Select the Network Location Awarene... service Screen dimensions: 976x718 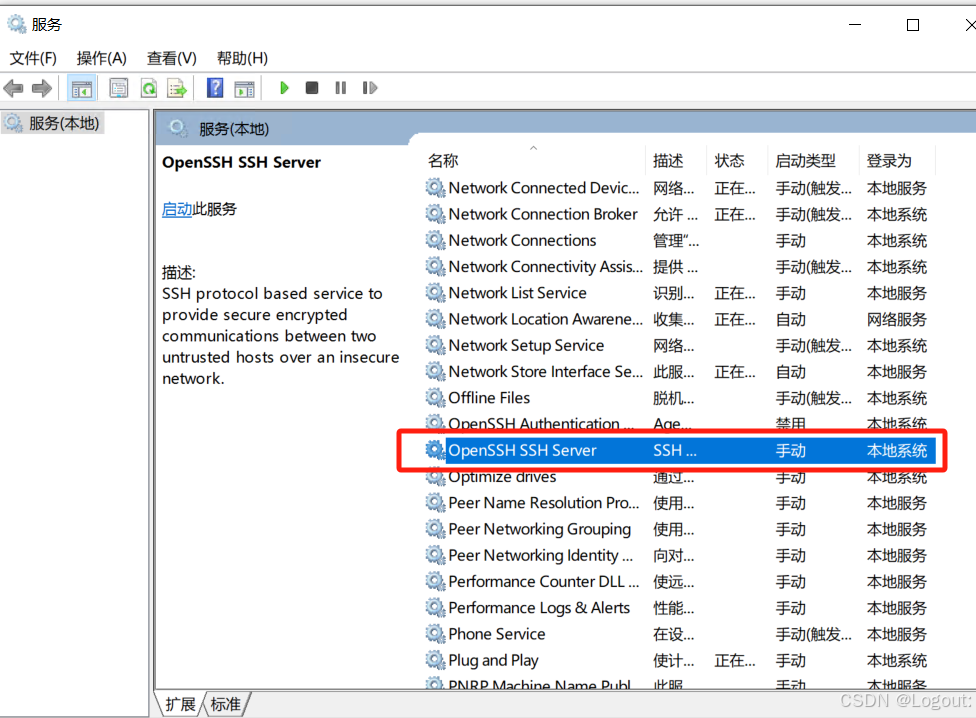680,319
